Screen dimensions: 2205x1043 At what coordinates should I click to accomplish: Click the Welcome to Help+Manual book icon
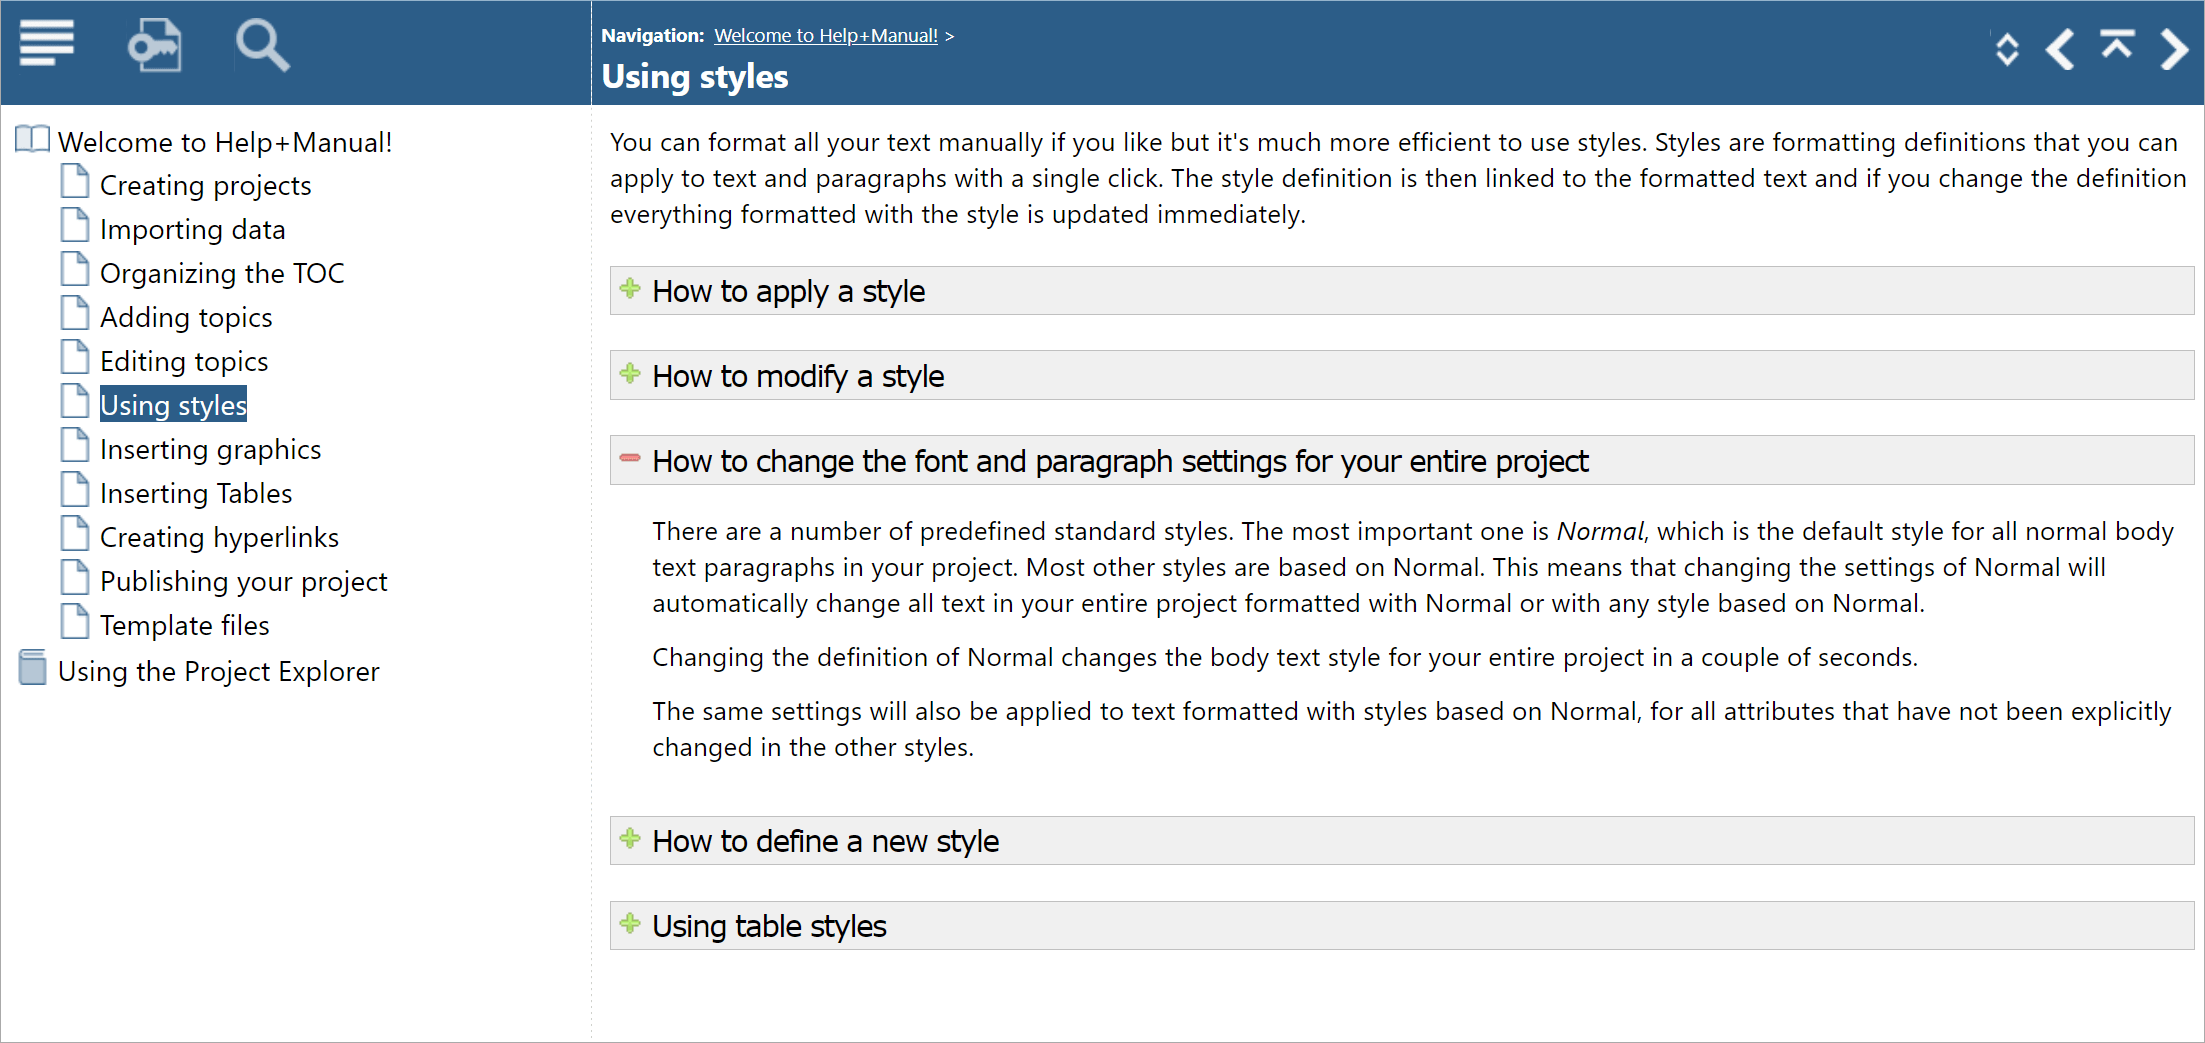pos(33,140)
